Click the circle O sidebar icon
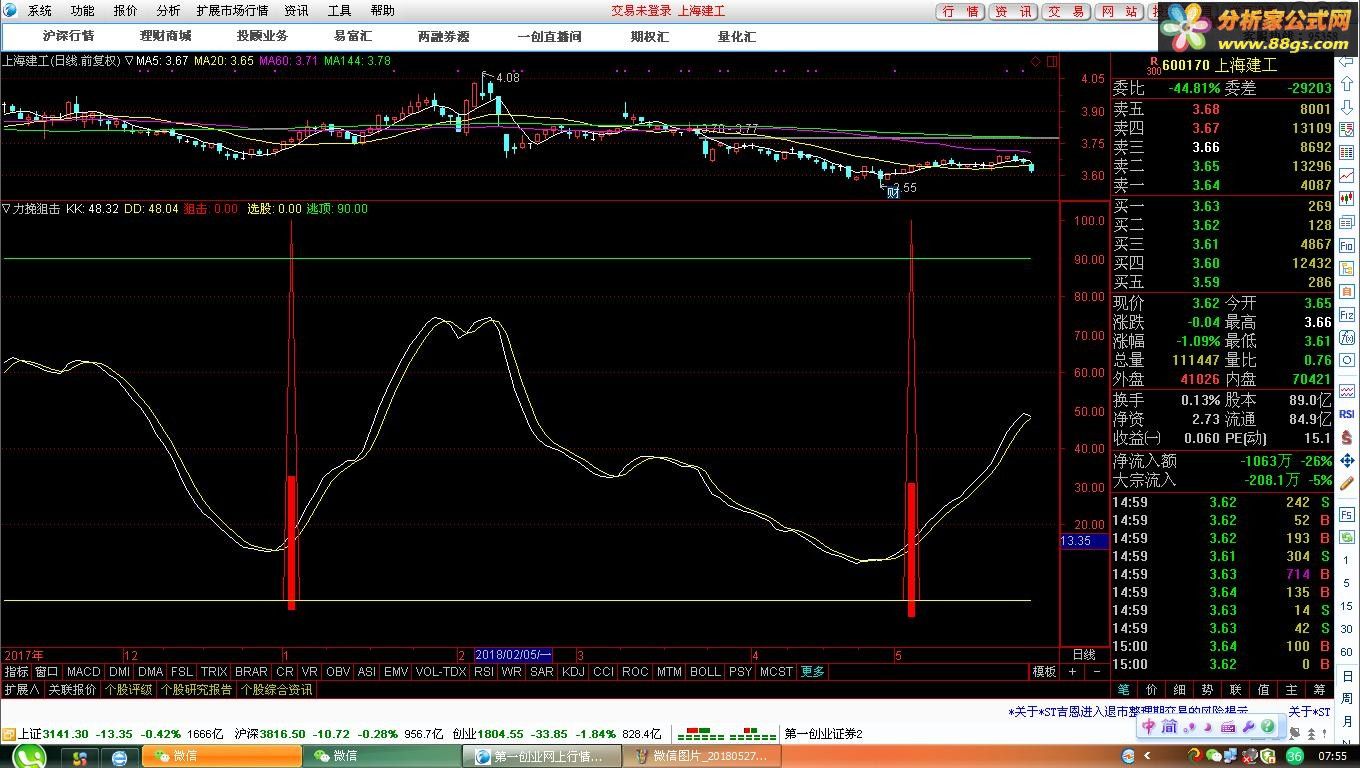The width and height of the screenshot is (1360, 768). 1346,360
